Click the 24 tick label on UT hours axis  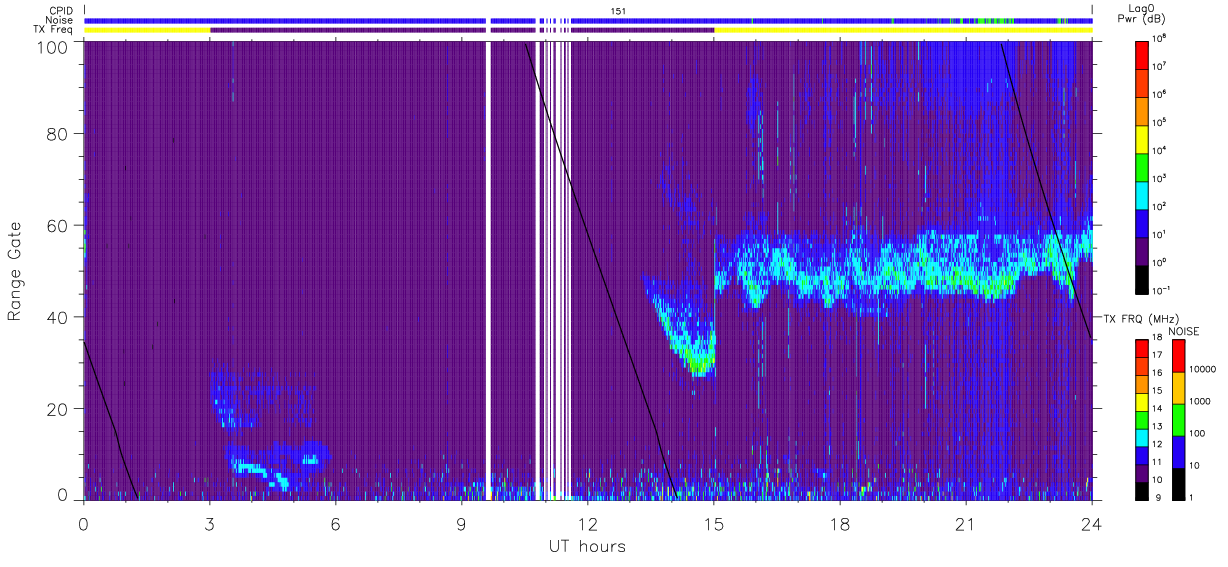(1091, 524)
